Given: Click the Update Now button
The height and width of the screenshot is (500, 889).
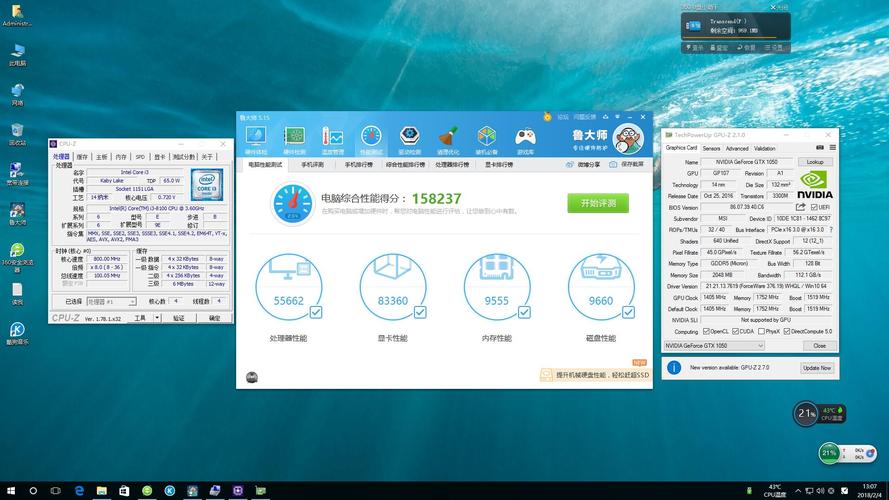Looking at the screenshot, I should pyautogui.click(x=816, y=368).
